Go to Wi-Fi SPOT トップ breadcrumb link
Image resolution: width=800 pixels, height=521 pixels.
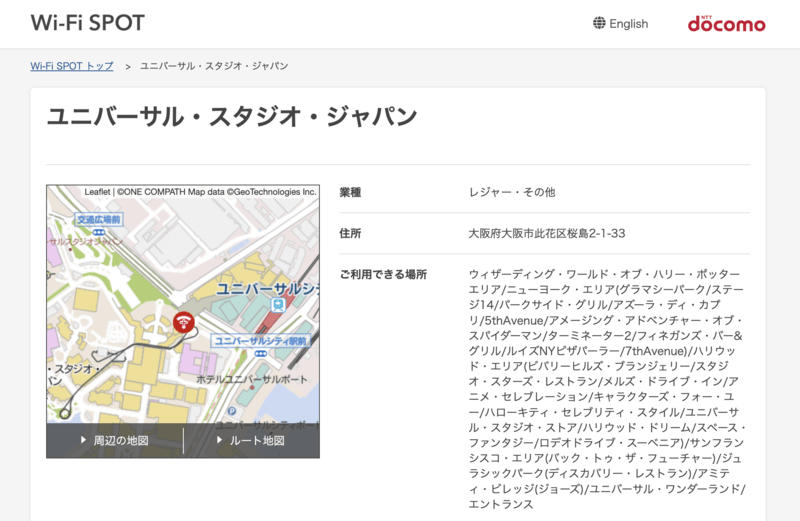point(72,66)
